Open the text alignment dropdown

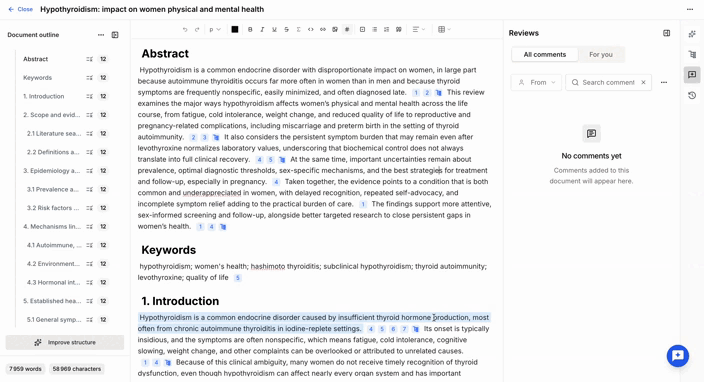pos(418,30)
